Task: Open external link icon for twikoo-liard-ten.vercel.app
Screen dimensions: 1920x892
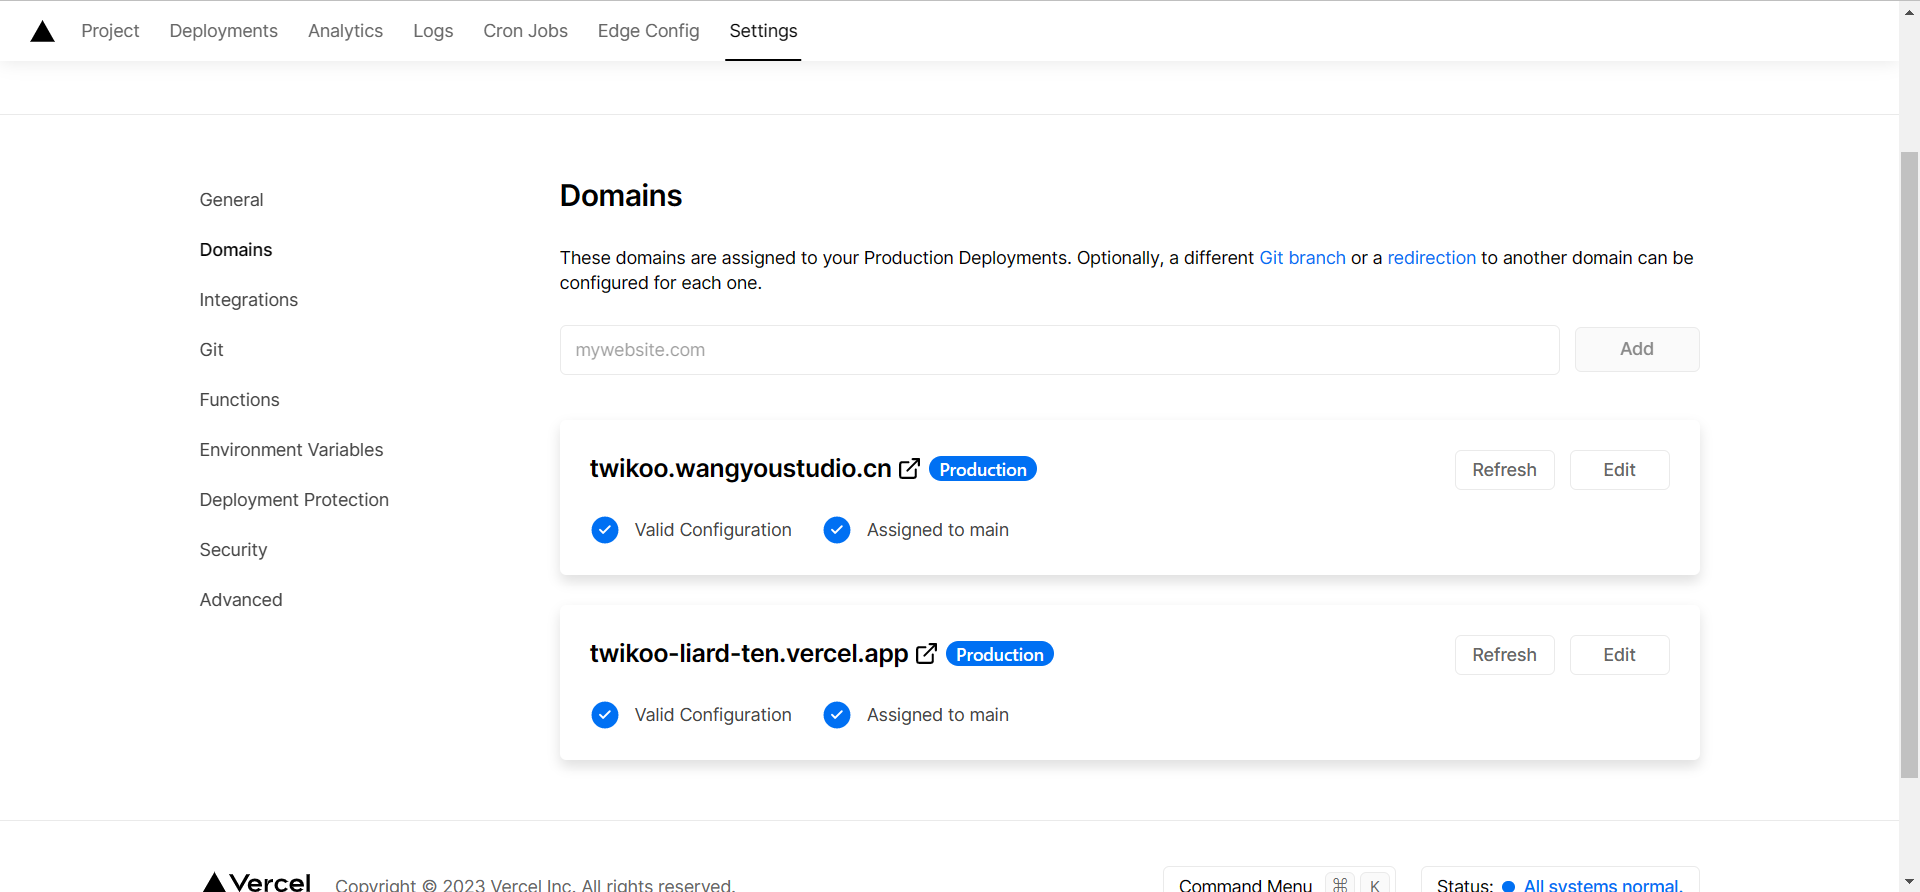Action: point(926,654)
